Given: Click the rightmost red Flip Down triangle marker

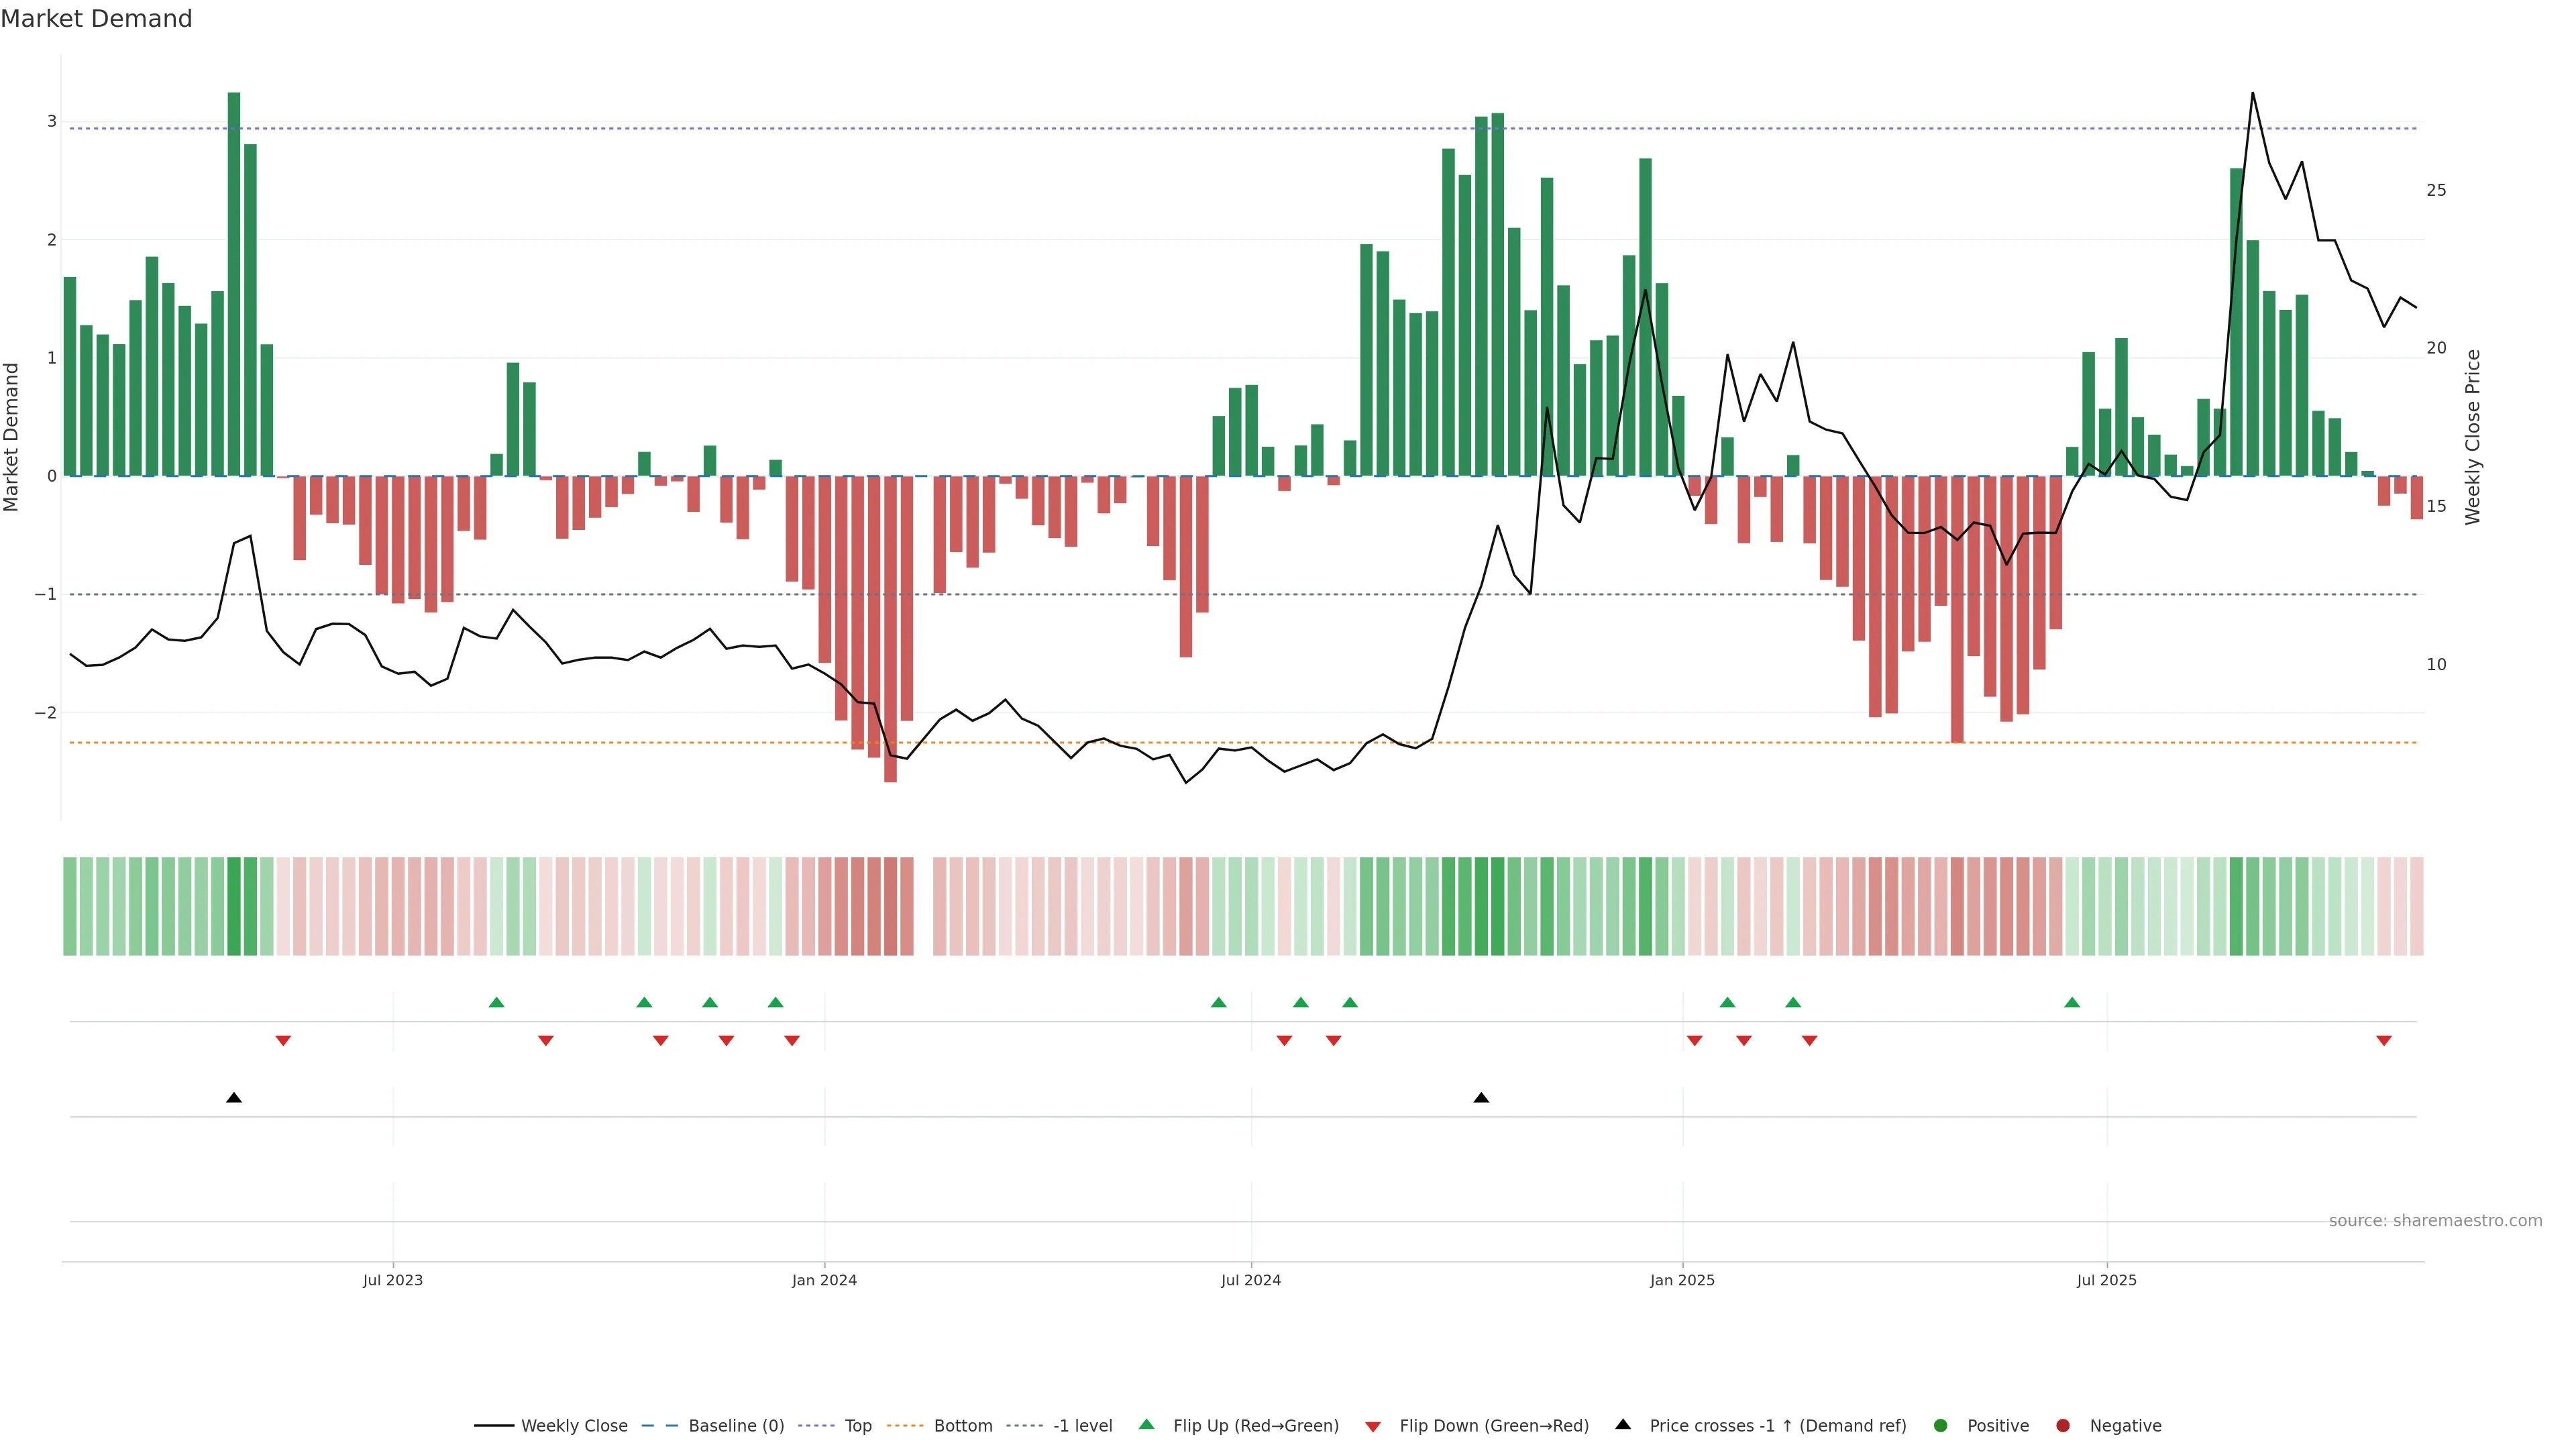Looking at the screenshot, I should pyautogui.click(x=2384, y=1041).
